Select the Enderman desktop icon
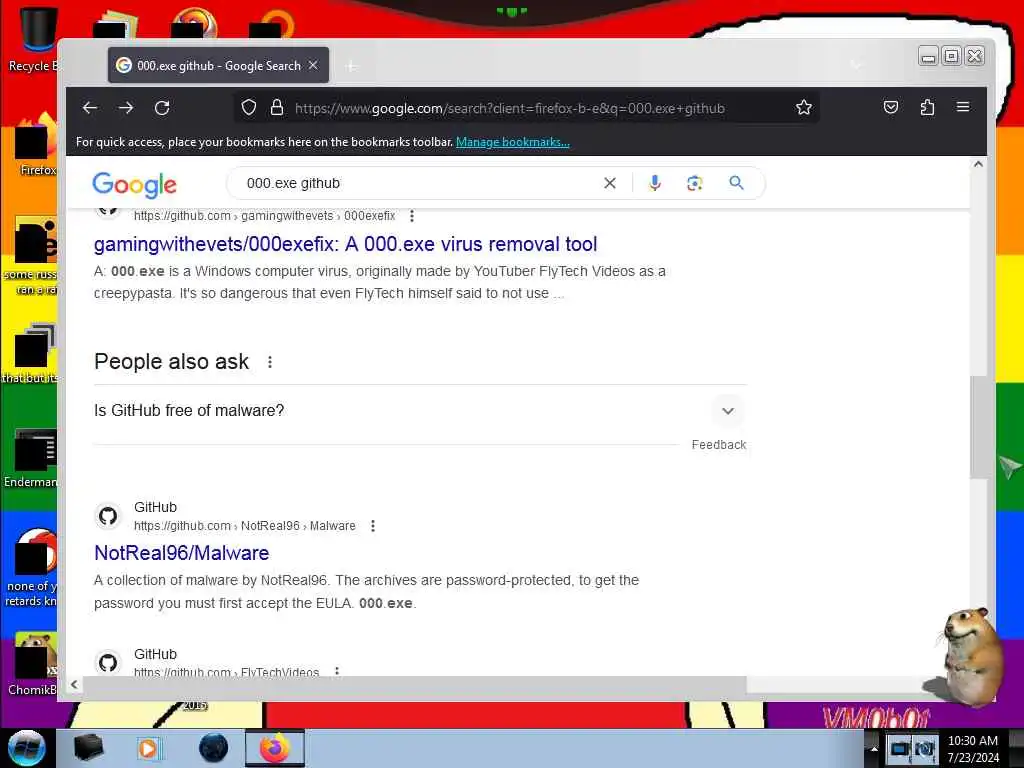This screenshot has height=768, width=1024. pyautogui.click(x=31, y=458)
